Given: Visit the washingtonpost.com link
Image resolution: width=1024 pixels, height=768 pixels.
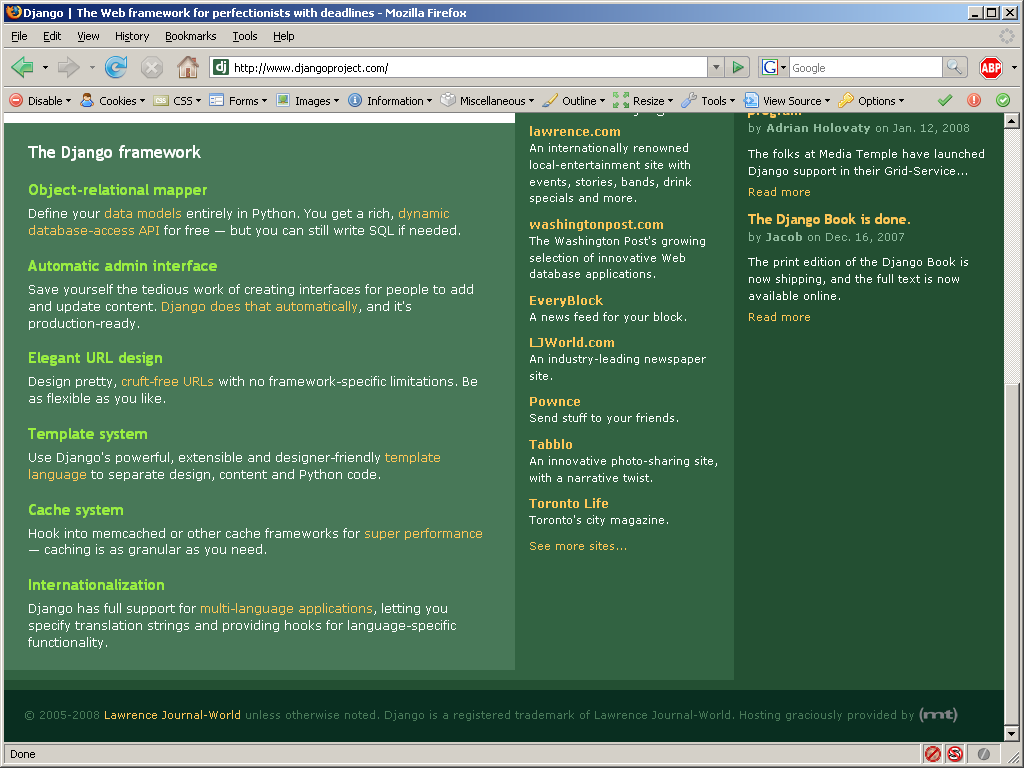Looking at the screenshot, I should [x=596, y=225].
